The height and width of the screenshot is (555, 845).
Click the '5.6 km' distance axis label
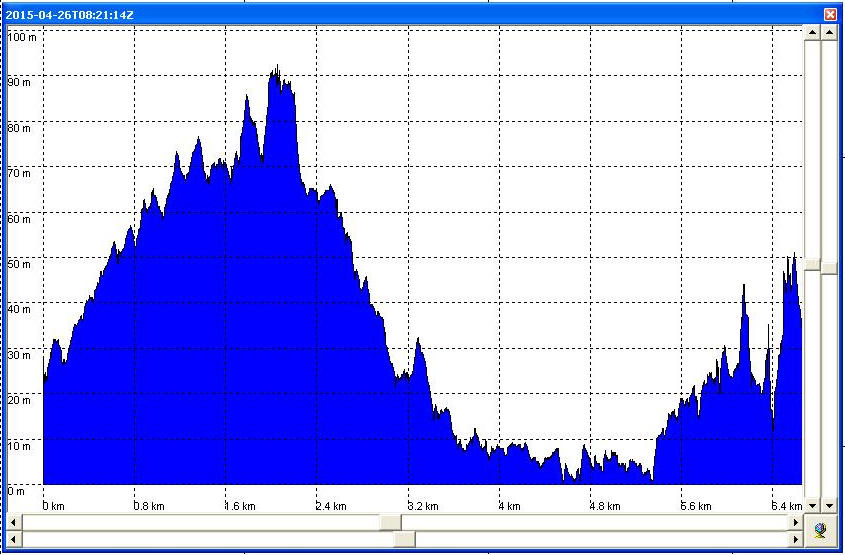tap(696, 507)
